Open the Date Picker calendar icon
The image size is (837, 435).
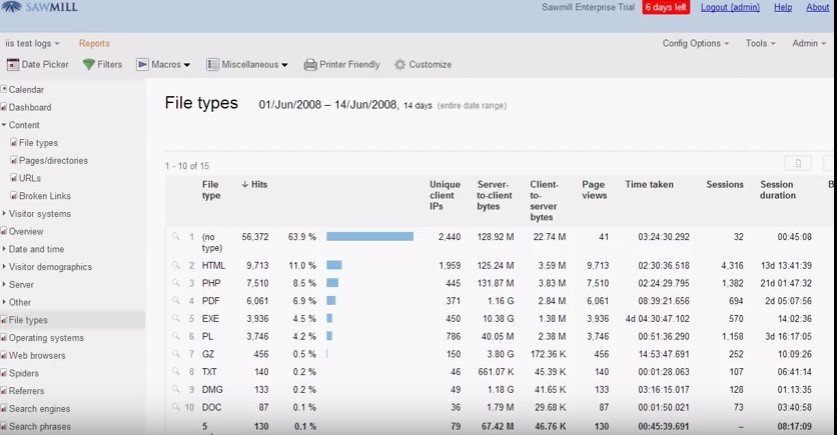tap(13, 65)
